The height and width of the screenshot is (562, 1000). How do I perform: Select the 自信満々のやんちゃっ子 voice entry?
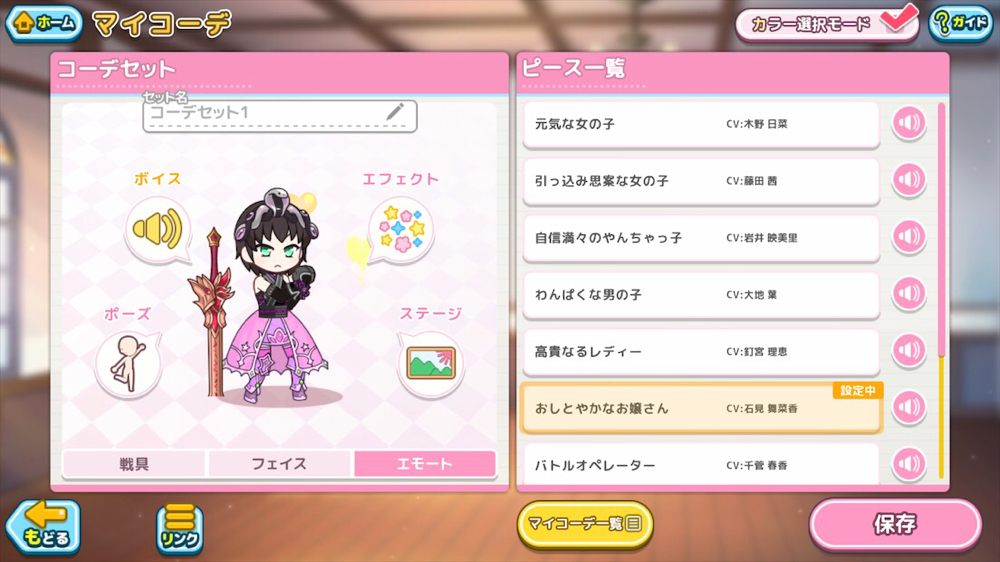[702, 238]
